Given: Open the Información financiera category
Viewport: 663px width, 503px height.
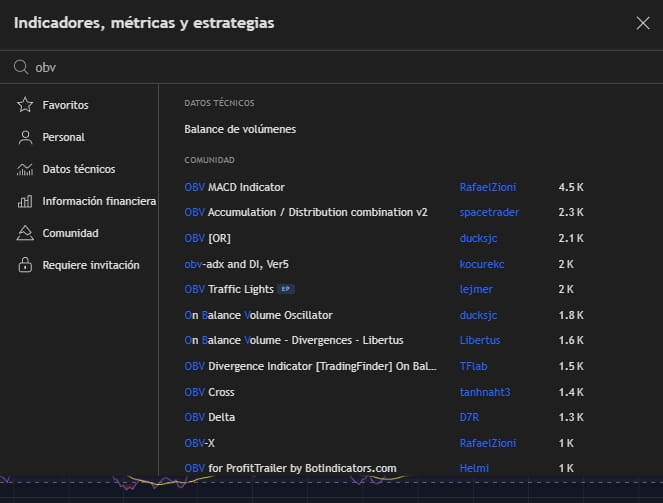Looking at the screenshot, I should pyautogui.click(x=99, y=201).
